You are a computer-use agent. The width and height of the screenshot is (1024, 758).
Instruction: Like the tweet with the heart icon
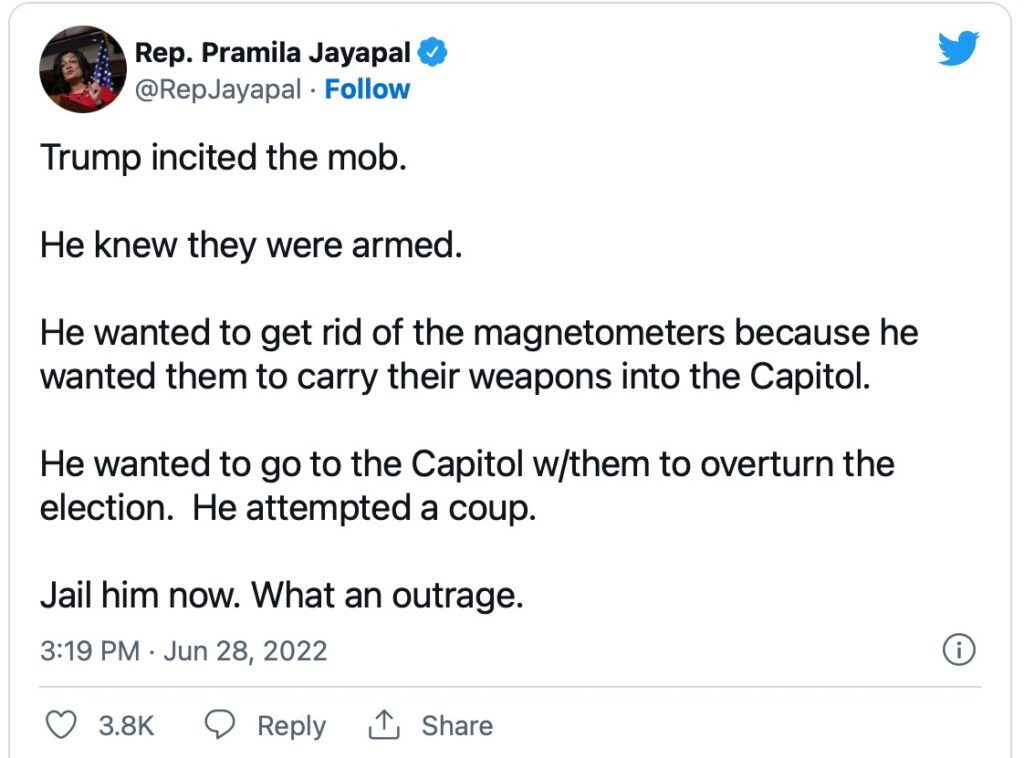coord(62,725)
